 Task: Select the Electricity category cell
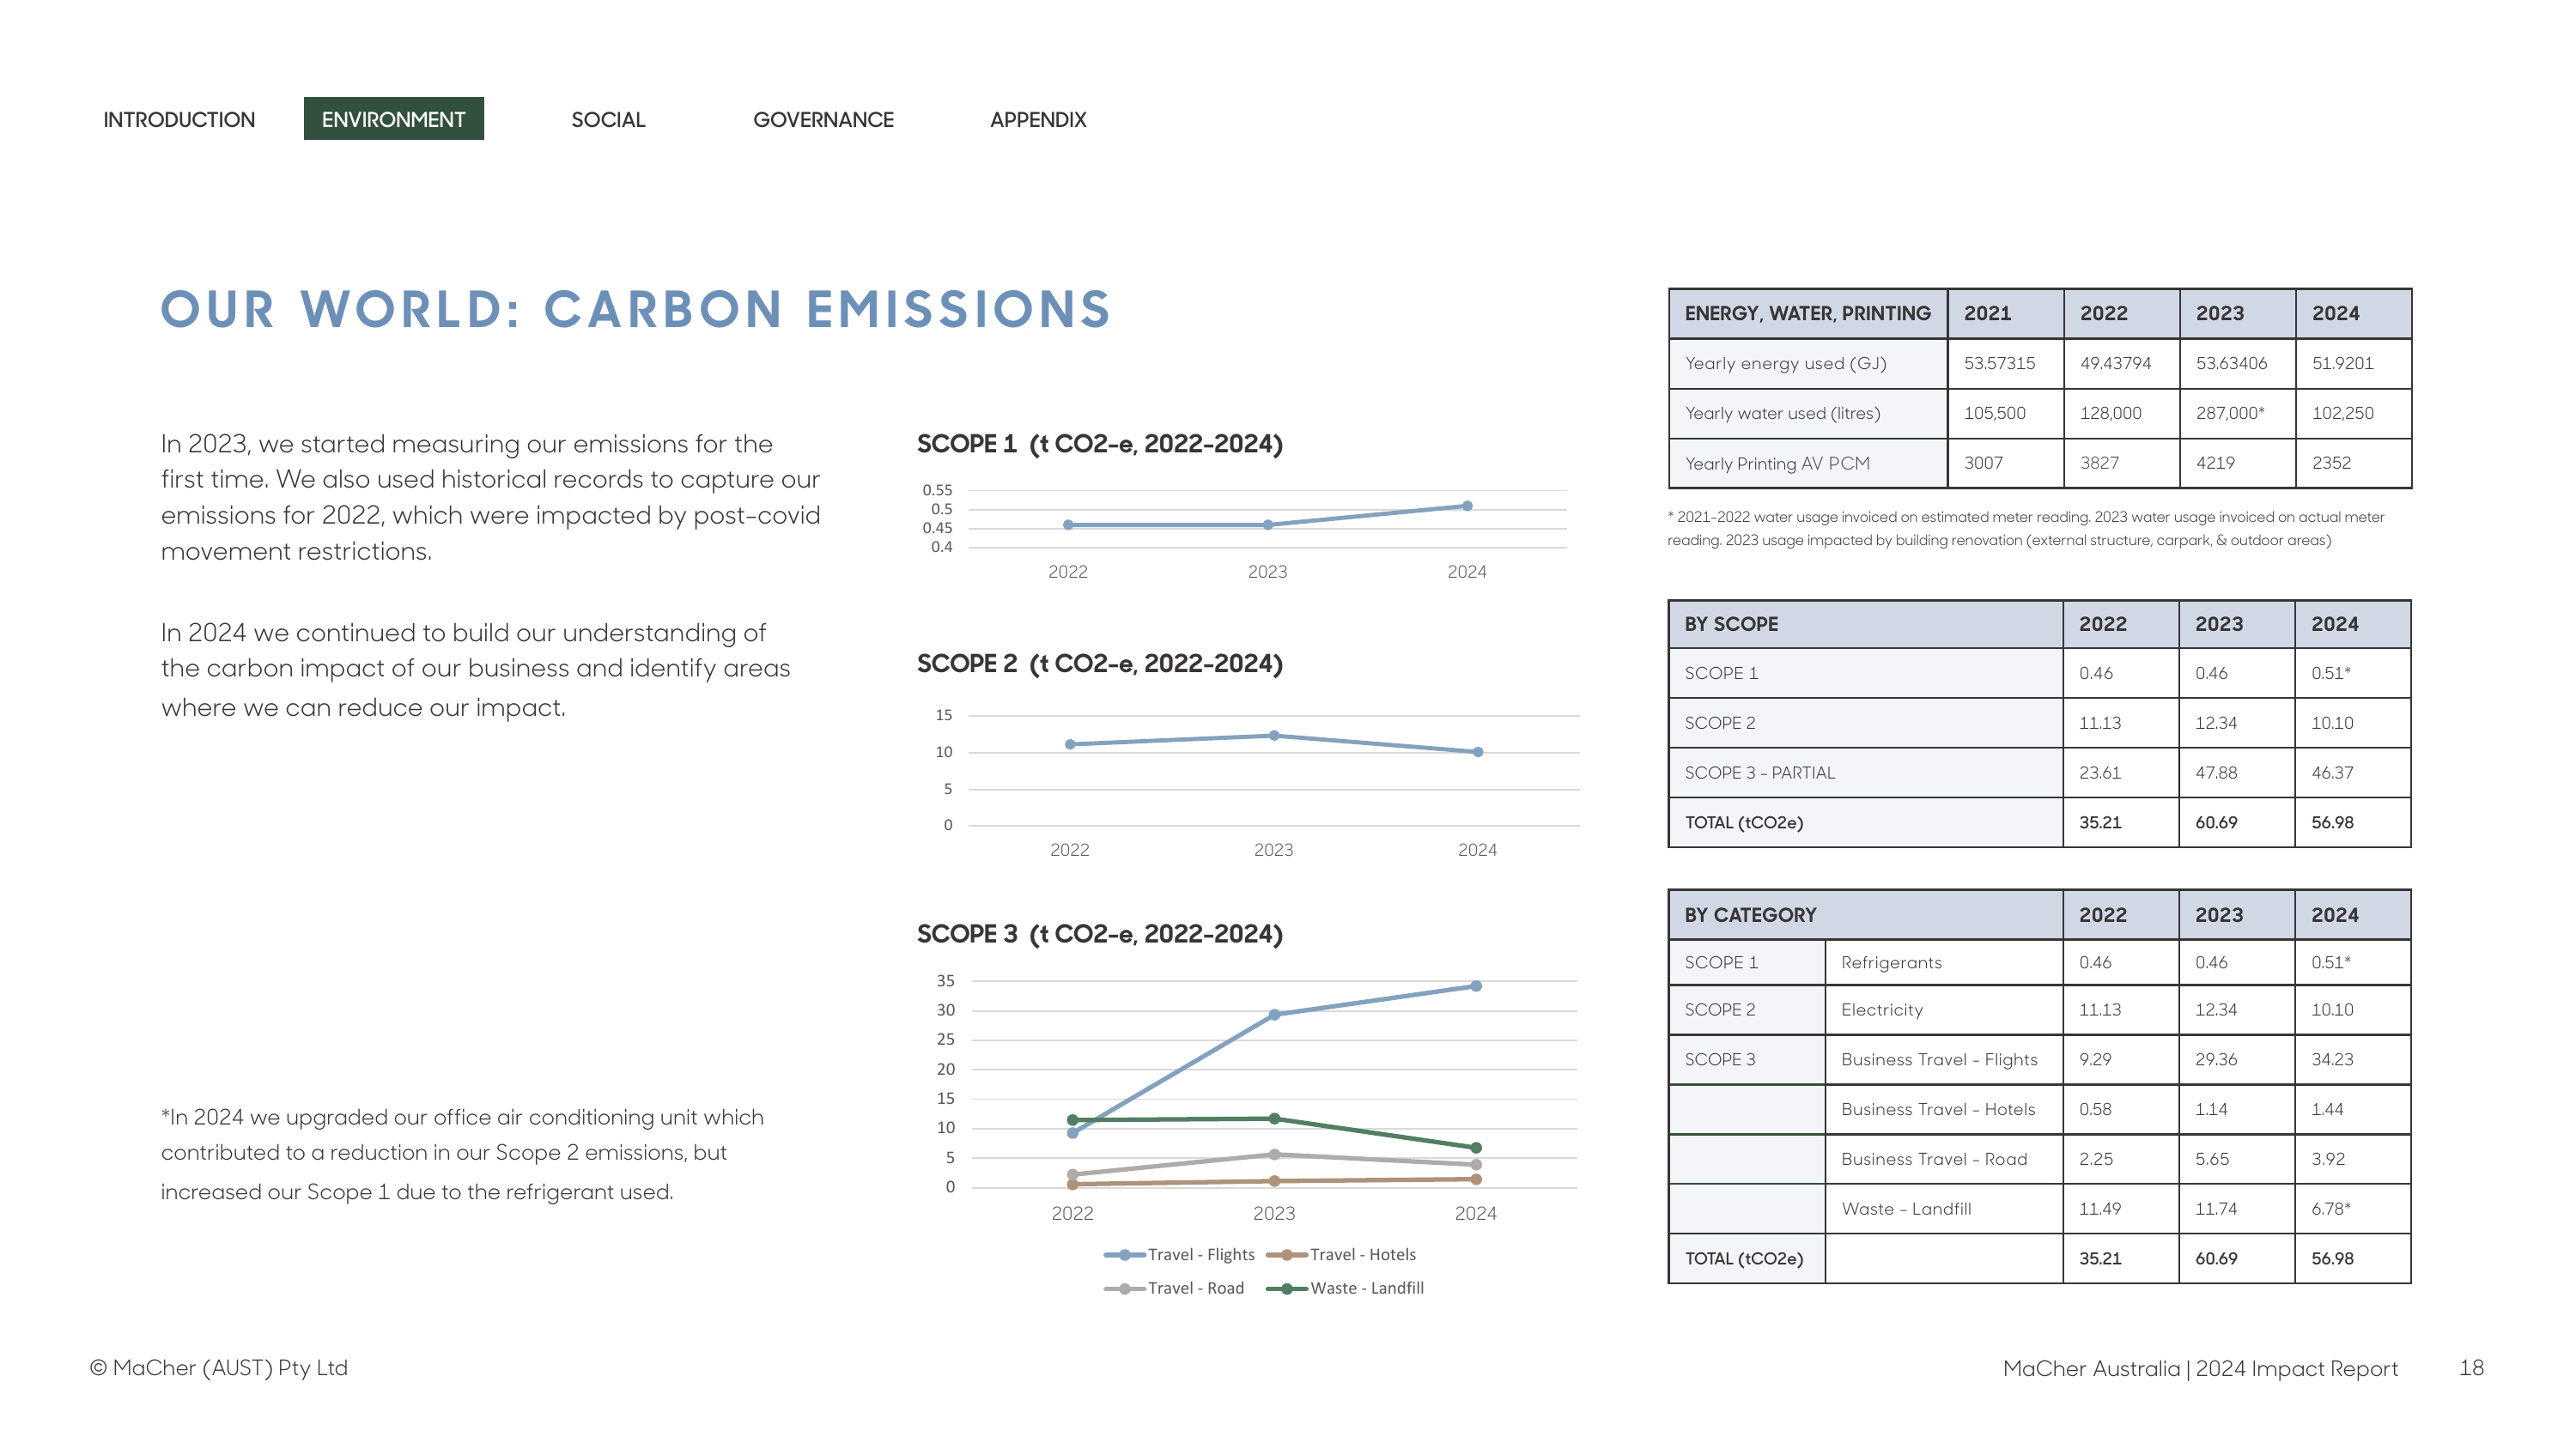[x=1943, y=1010]
